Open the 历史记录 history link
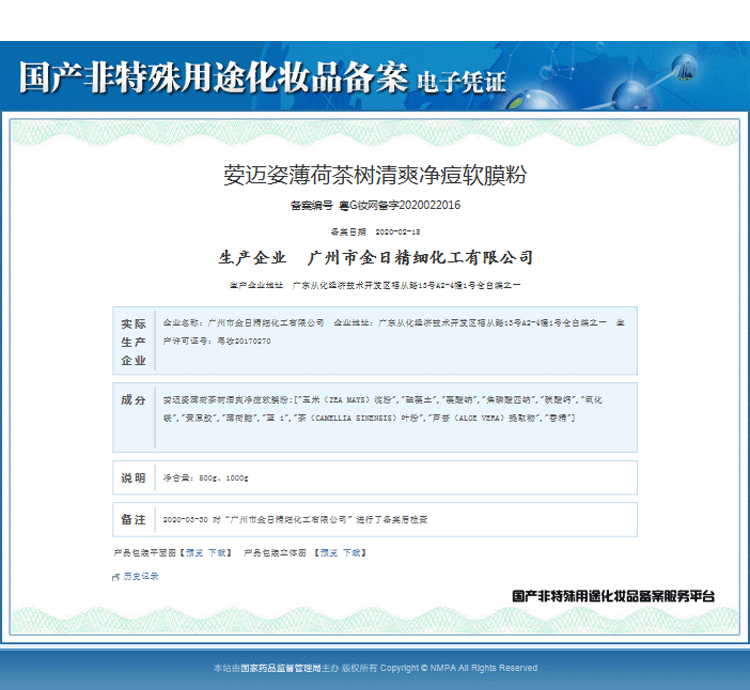The image size is (750, 690). [x=141, y=576]
